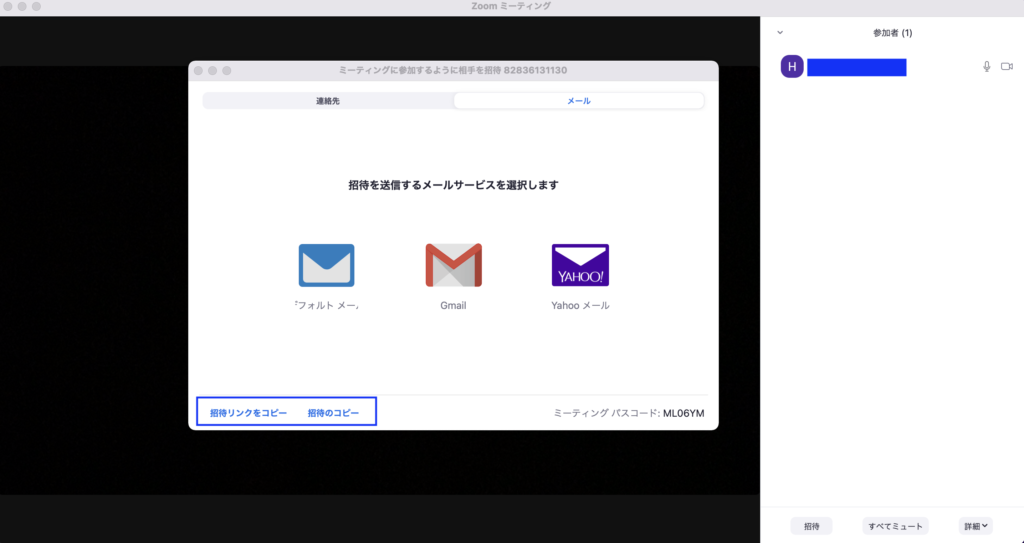
Task: Copy the invite link via 招待リンクをコピー
Action: click(x=248, y=413)
